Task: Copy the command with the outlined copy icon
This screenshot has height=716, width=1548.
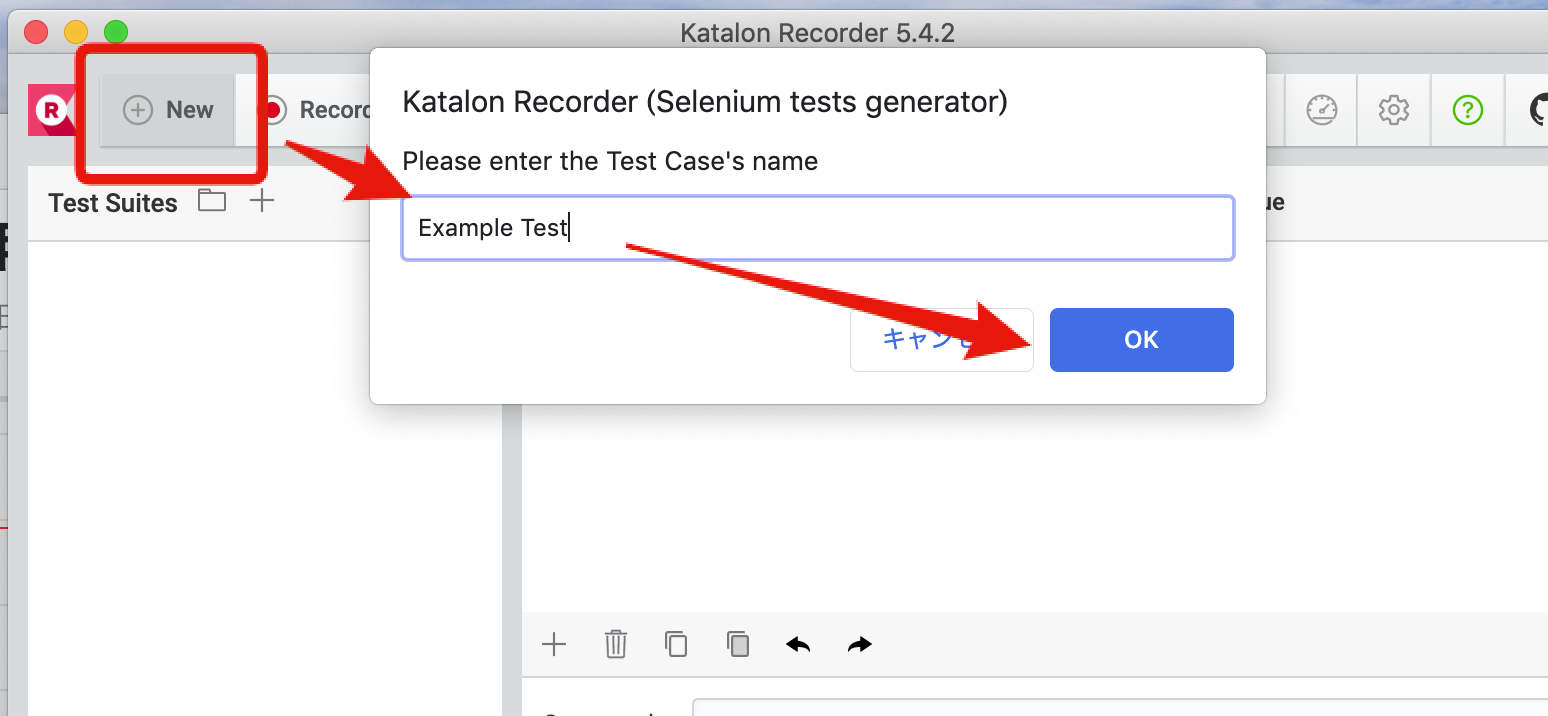Action: pos(677,644)
